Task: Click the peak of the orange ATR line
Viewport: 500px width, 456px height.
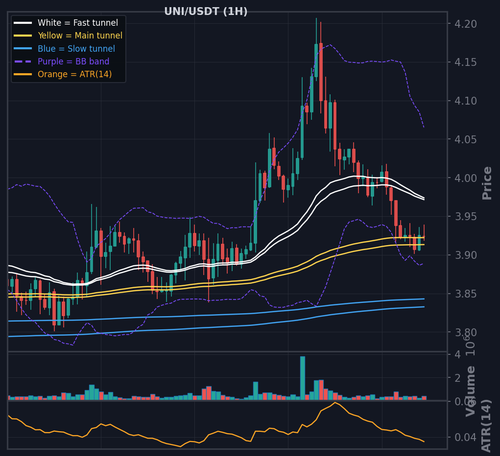Action: pos(335,403)
